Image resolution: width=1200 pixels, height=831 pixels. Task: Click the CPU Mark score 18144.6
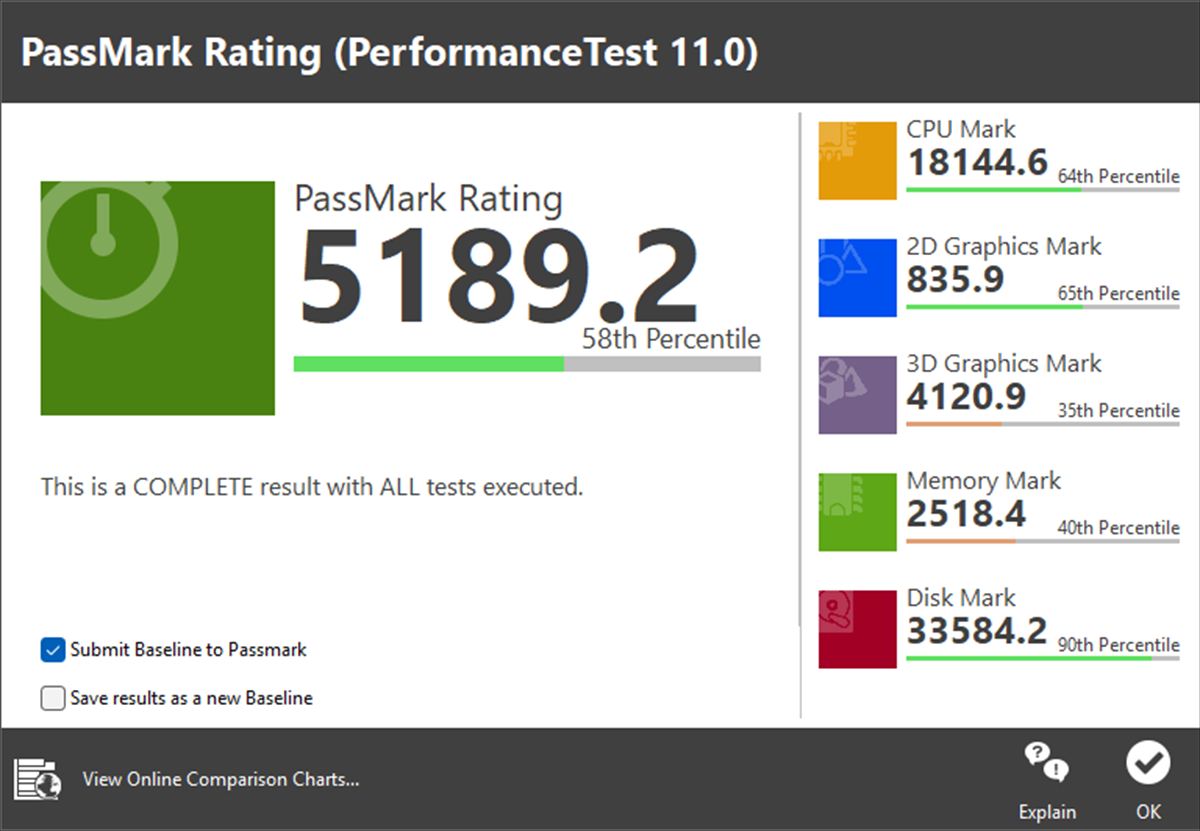[976, 162]
